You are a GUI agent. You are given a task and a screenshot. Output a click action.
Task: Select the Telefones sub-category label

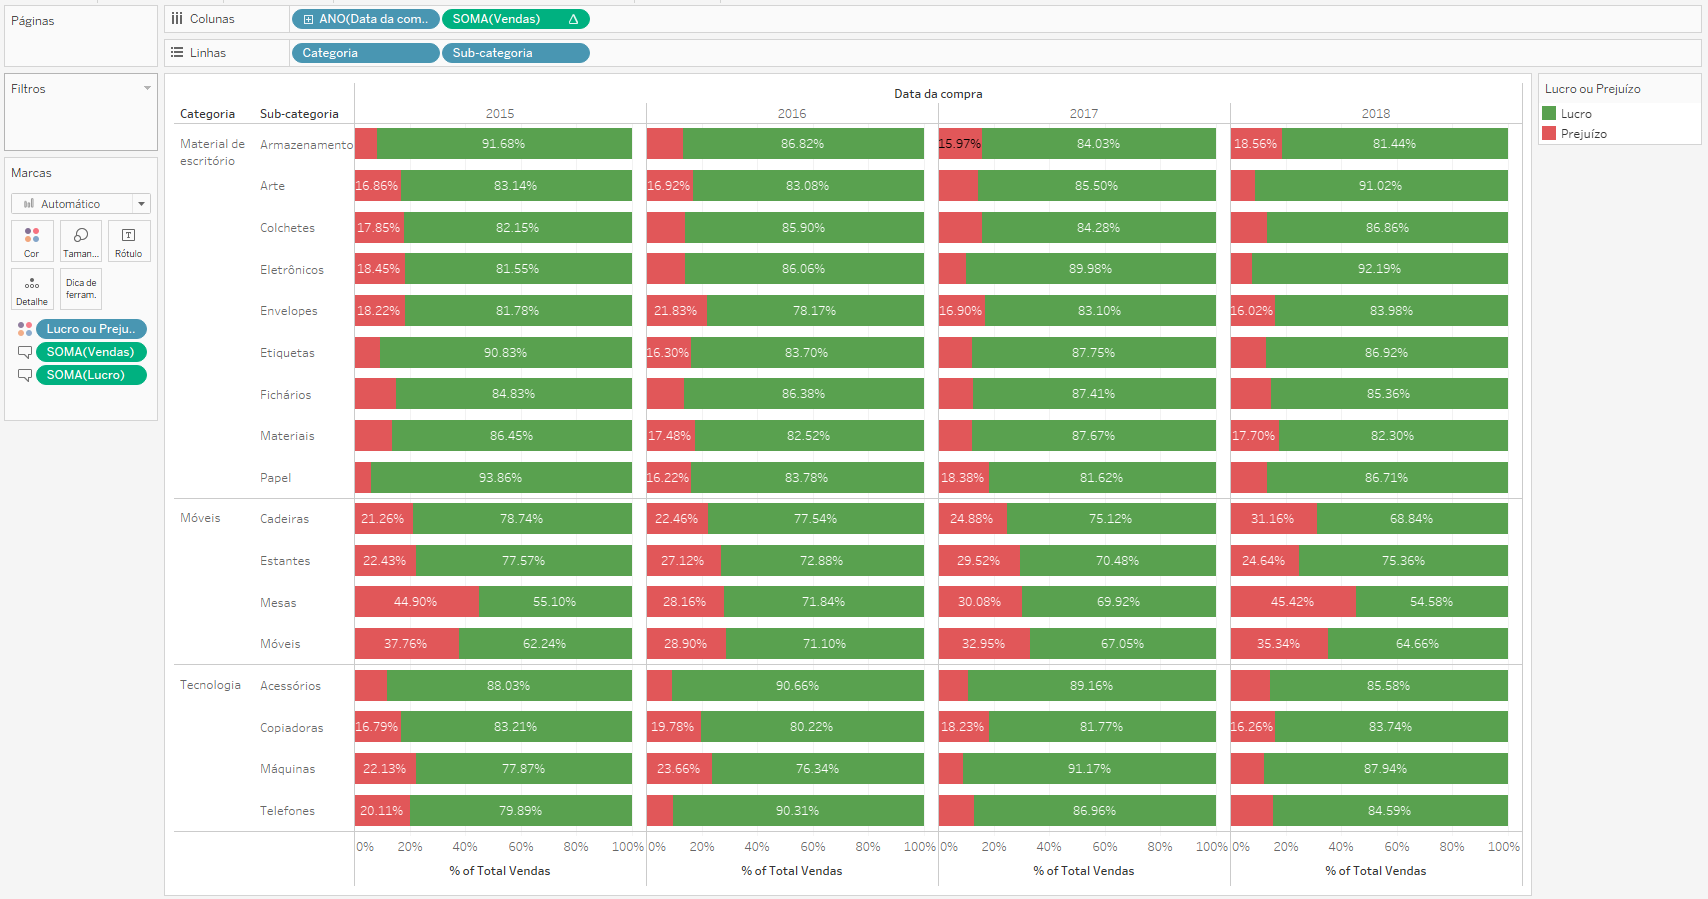coord(288,811)
